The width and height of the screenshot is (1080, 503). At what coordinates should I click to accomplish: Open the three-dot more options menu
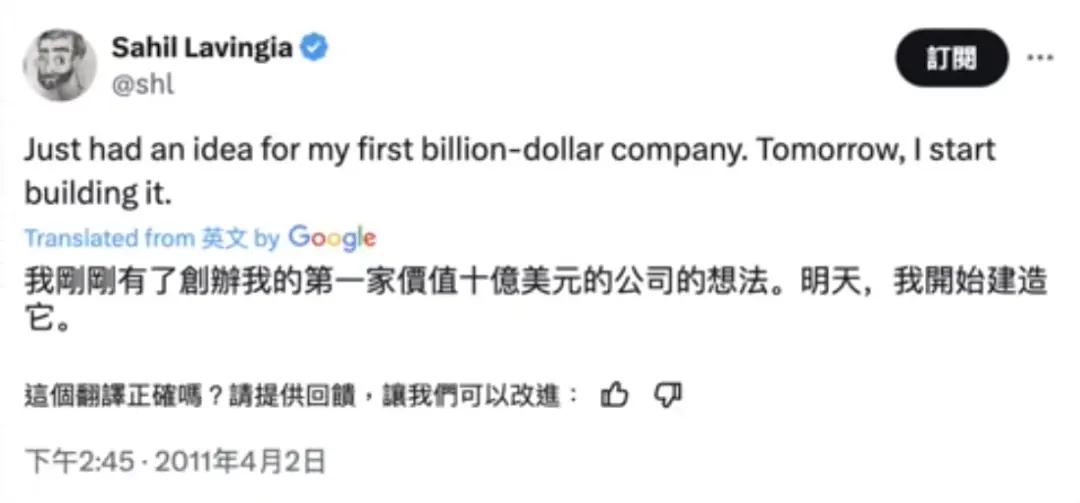point(1040,59)
